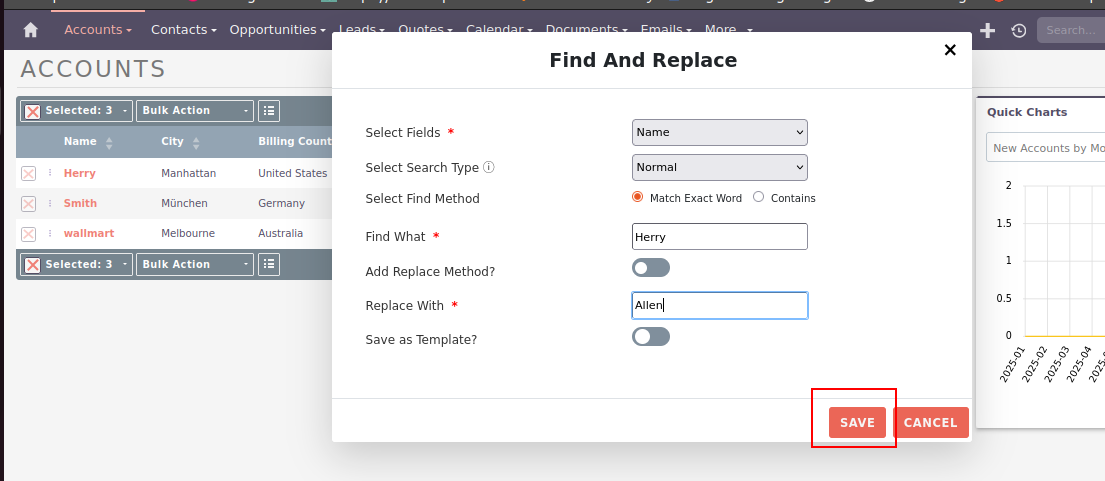Screen dimensions: 1105x481
Task: Expand the Select Search Type dropdown
Action: 719,167
